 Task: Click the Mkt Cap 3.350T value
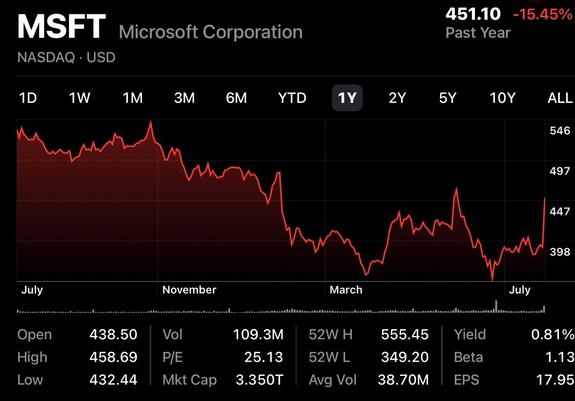click(260, 380)
